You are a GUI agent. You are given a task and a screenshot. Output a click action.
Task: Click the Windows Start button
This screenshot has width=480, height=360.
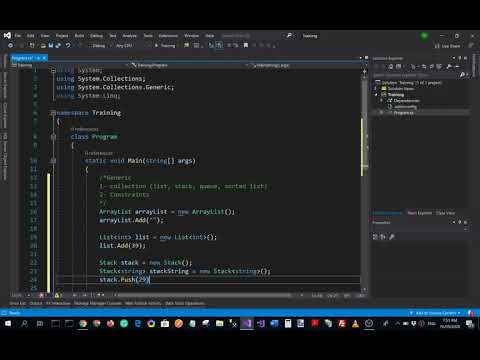click(x=8, y=323)
